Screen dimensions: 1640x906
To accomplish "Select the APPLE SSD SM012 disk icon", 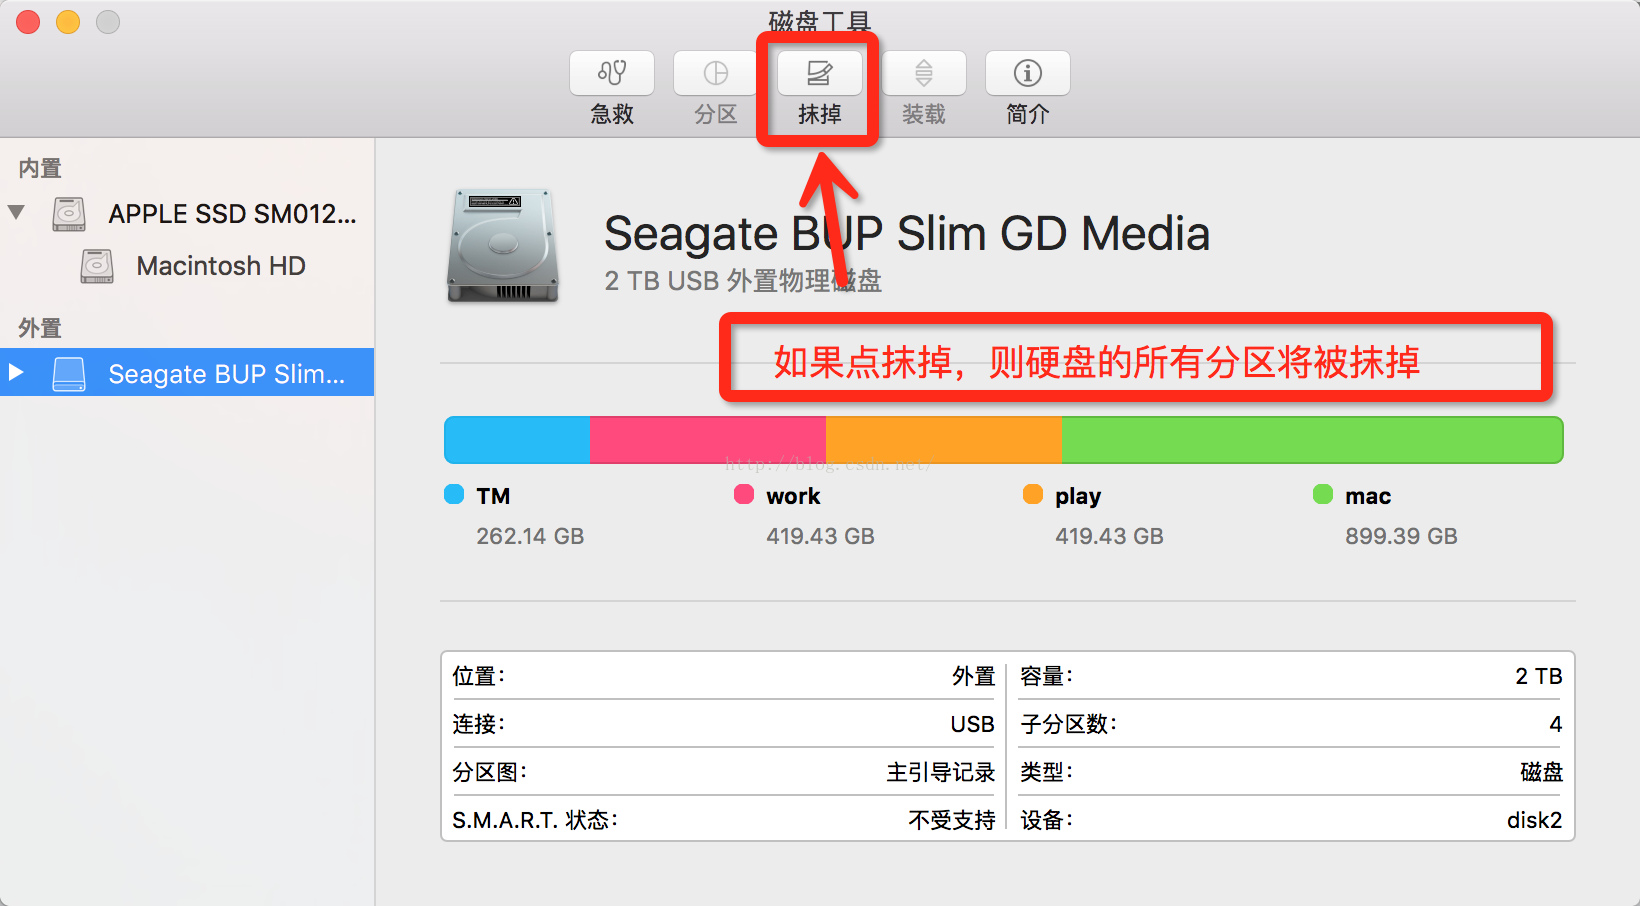I will click(x=69, y=214).
